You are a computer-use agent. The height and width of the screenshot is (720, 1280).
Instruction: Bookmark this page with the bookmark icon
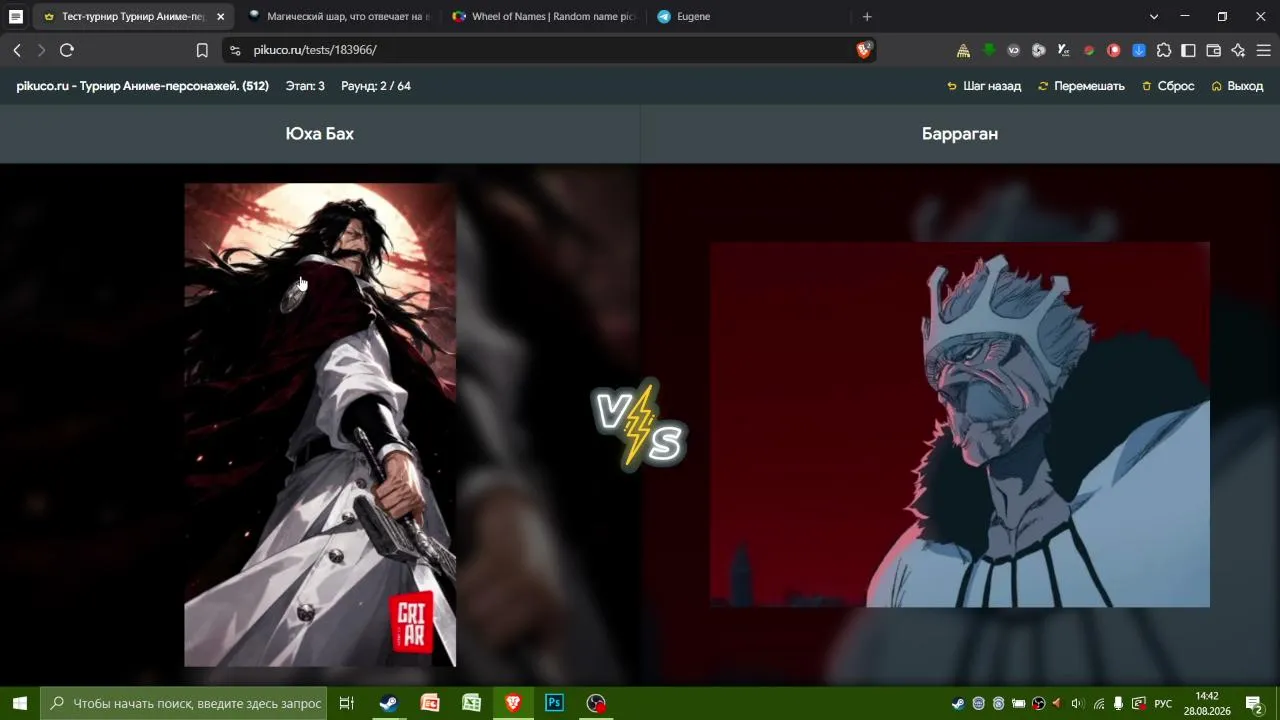tap(202, 50)
